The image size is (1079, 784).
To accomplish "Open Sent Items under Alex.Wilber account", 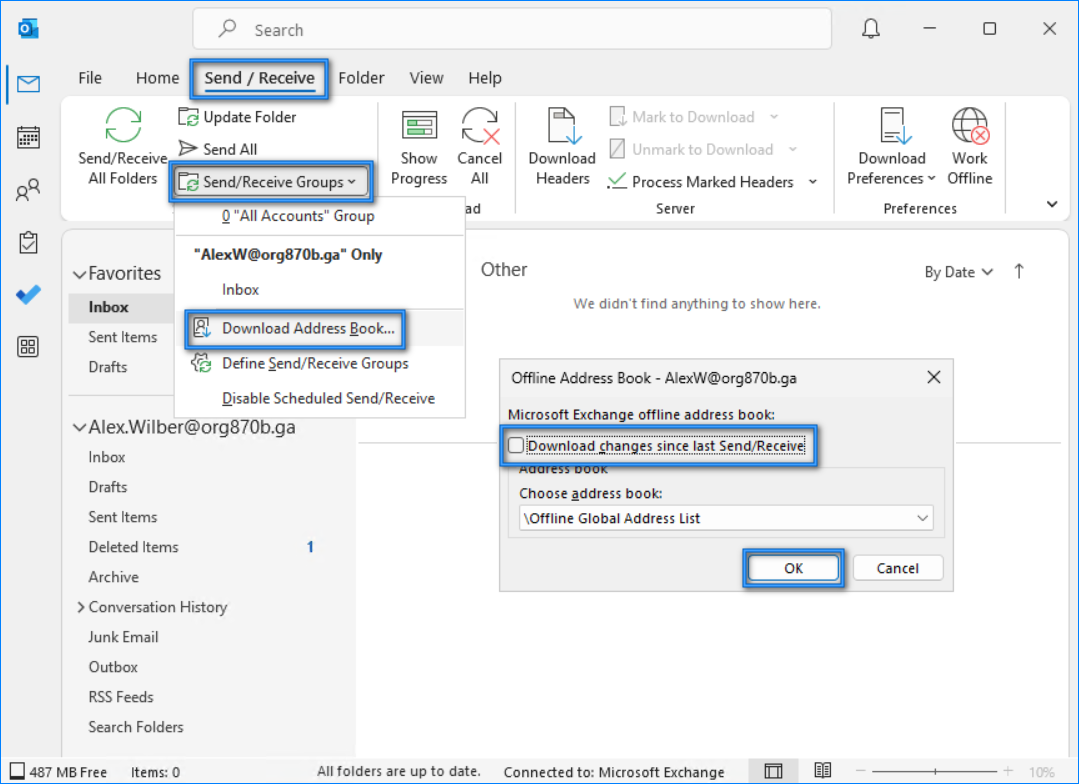I will click(x=123, y=517).
